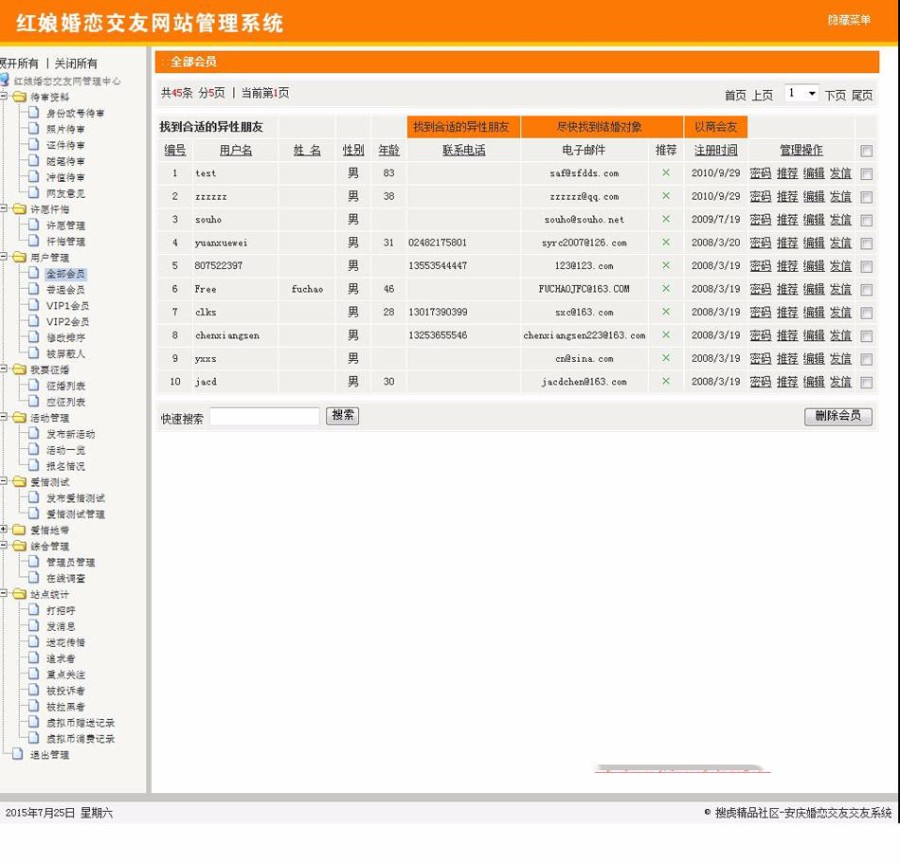The image size is (900, 864).
Task: Tick the checkbox for user jacd
Action: [x=866, y=382]
